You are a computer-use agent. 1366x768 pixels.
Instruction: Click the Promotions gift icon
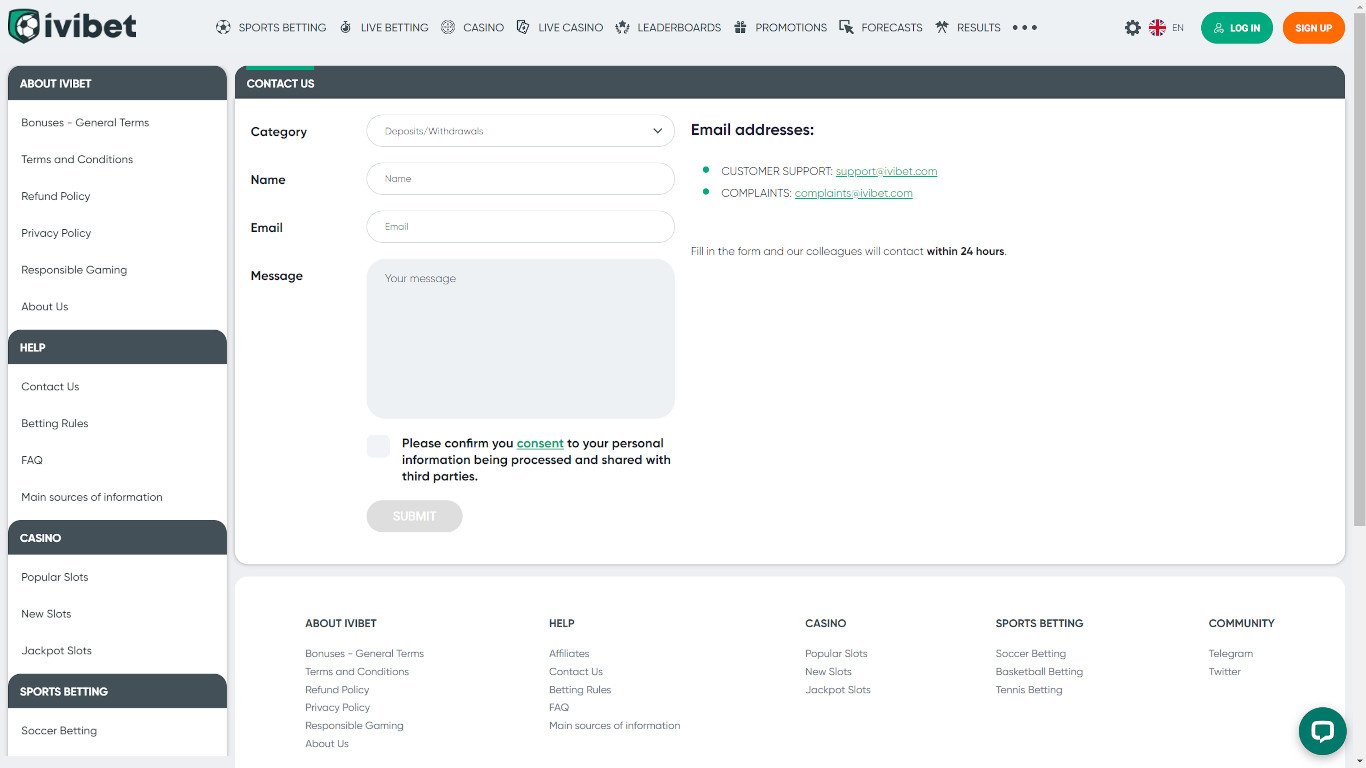[x=740, y=27]
